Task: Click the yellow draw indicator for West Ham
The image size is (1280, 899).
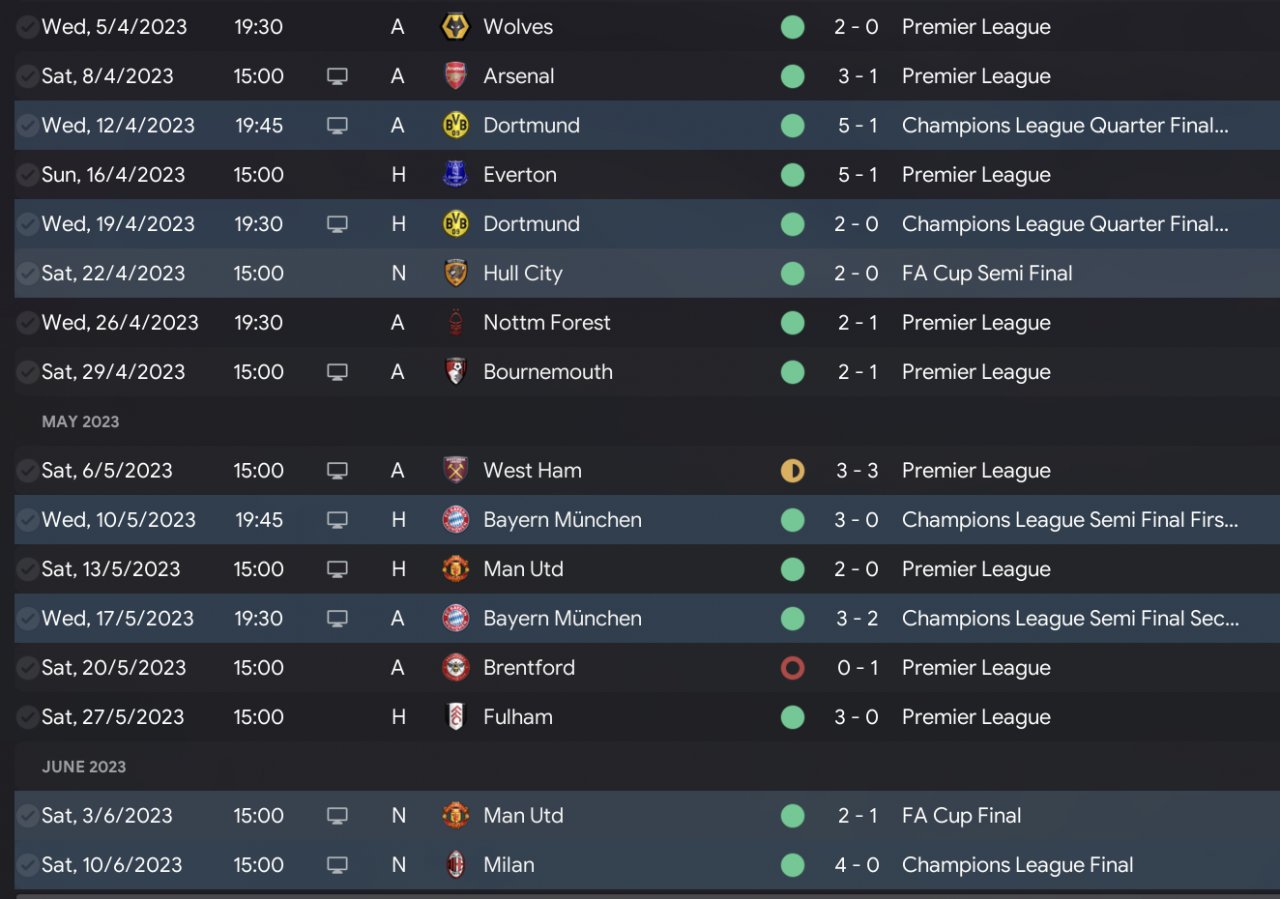Action: (x=792, y=470)
